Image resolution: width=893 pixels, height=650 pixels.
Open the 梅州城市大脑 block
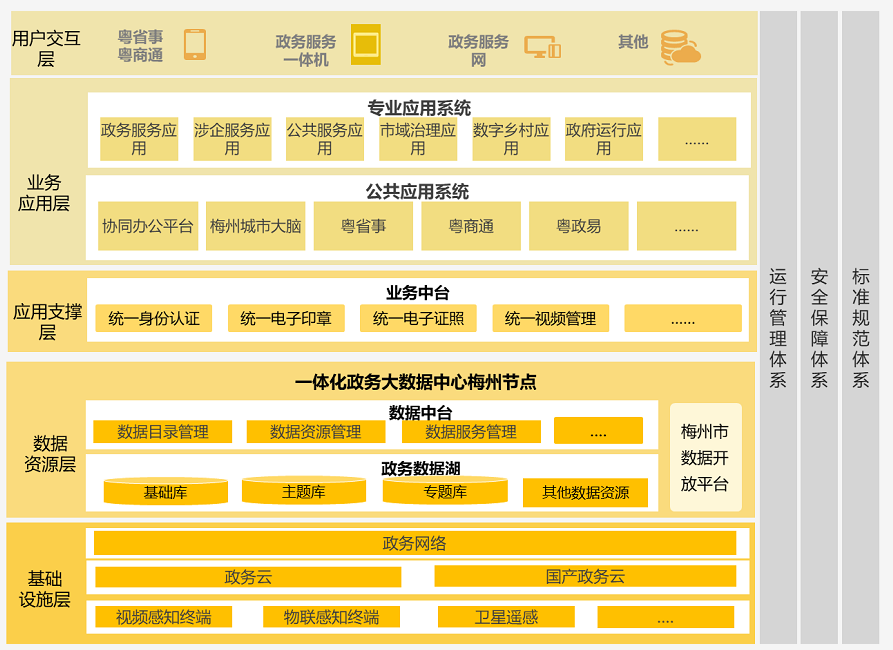point(255,226)
